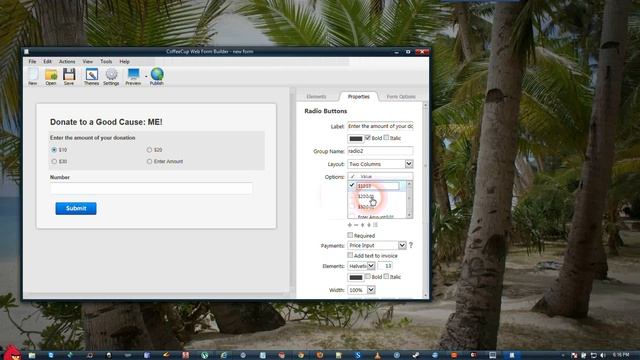Click the Preview monitor icon
Image resolution: width=640 pixels, height=360 pixels.
point(133,76)
